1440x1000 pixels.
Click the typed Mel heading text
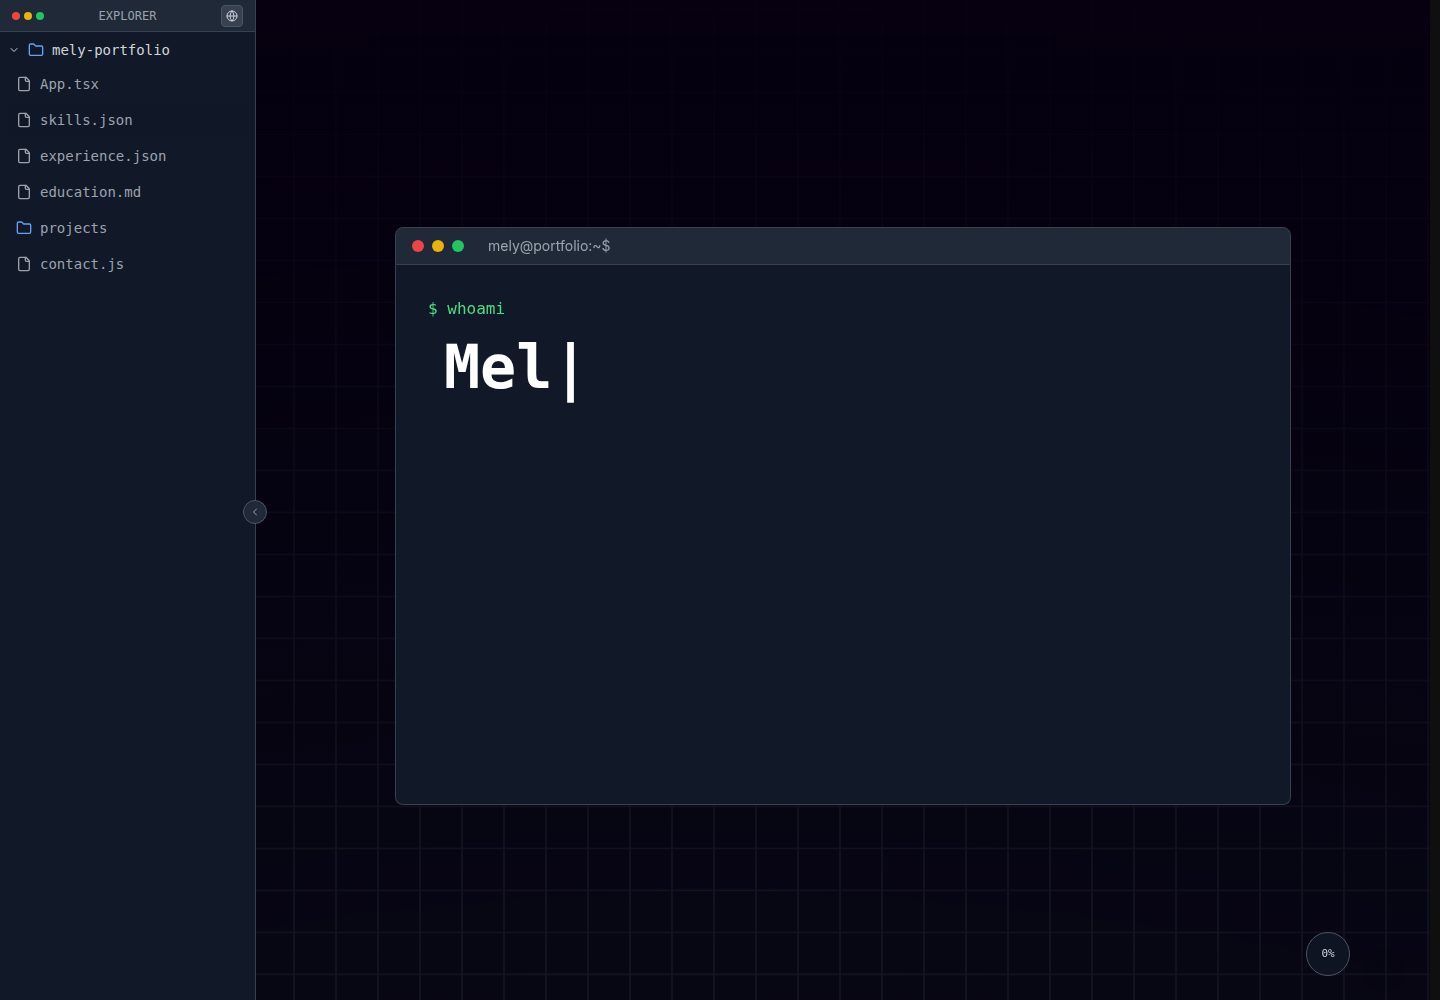(x=497, y=367)
